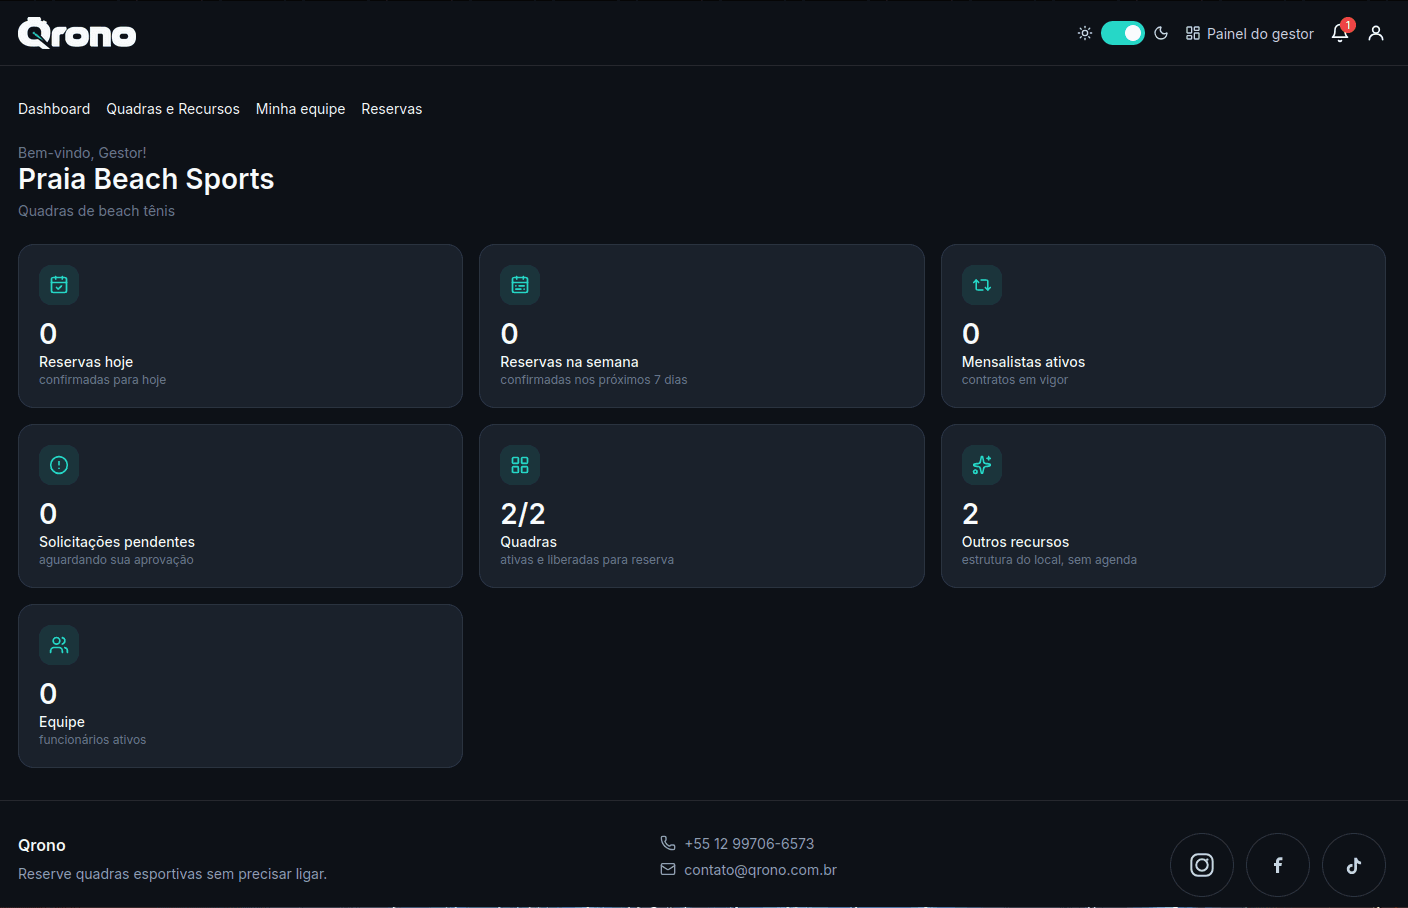Click the phone icon in footer
Viewport: 1408px width, 908px height.
668,843
